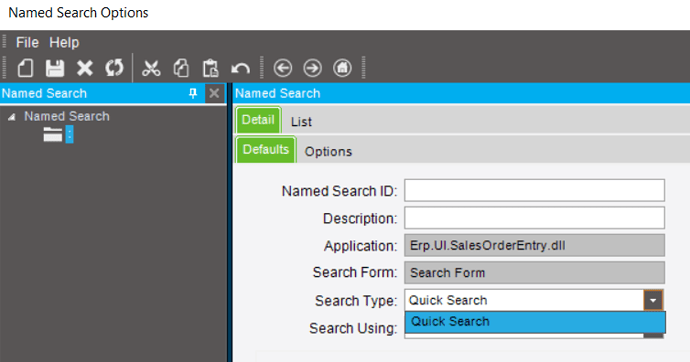Viewport: 690px width, 362px height.
Task: Click the New document toolbar icon
Action: pyautogui.click(x=26, y=68)
